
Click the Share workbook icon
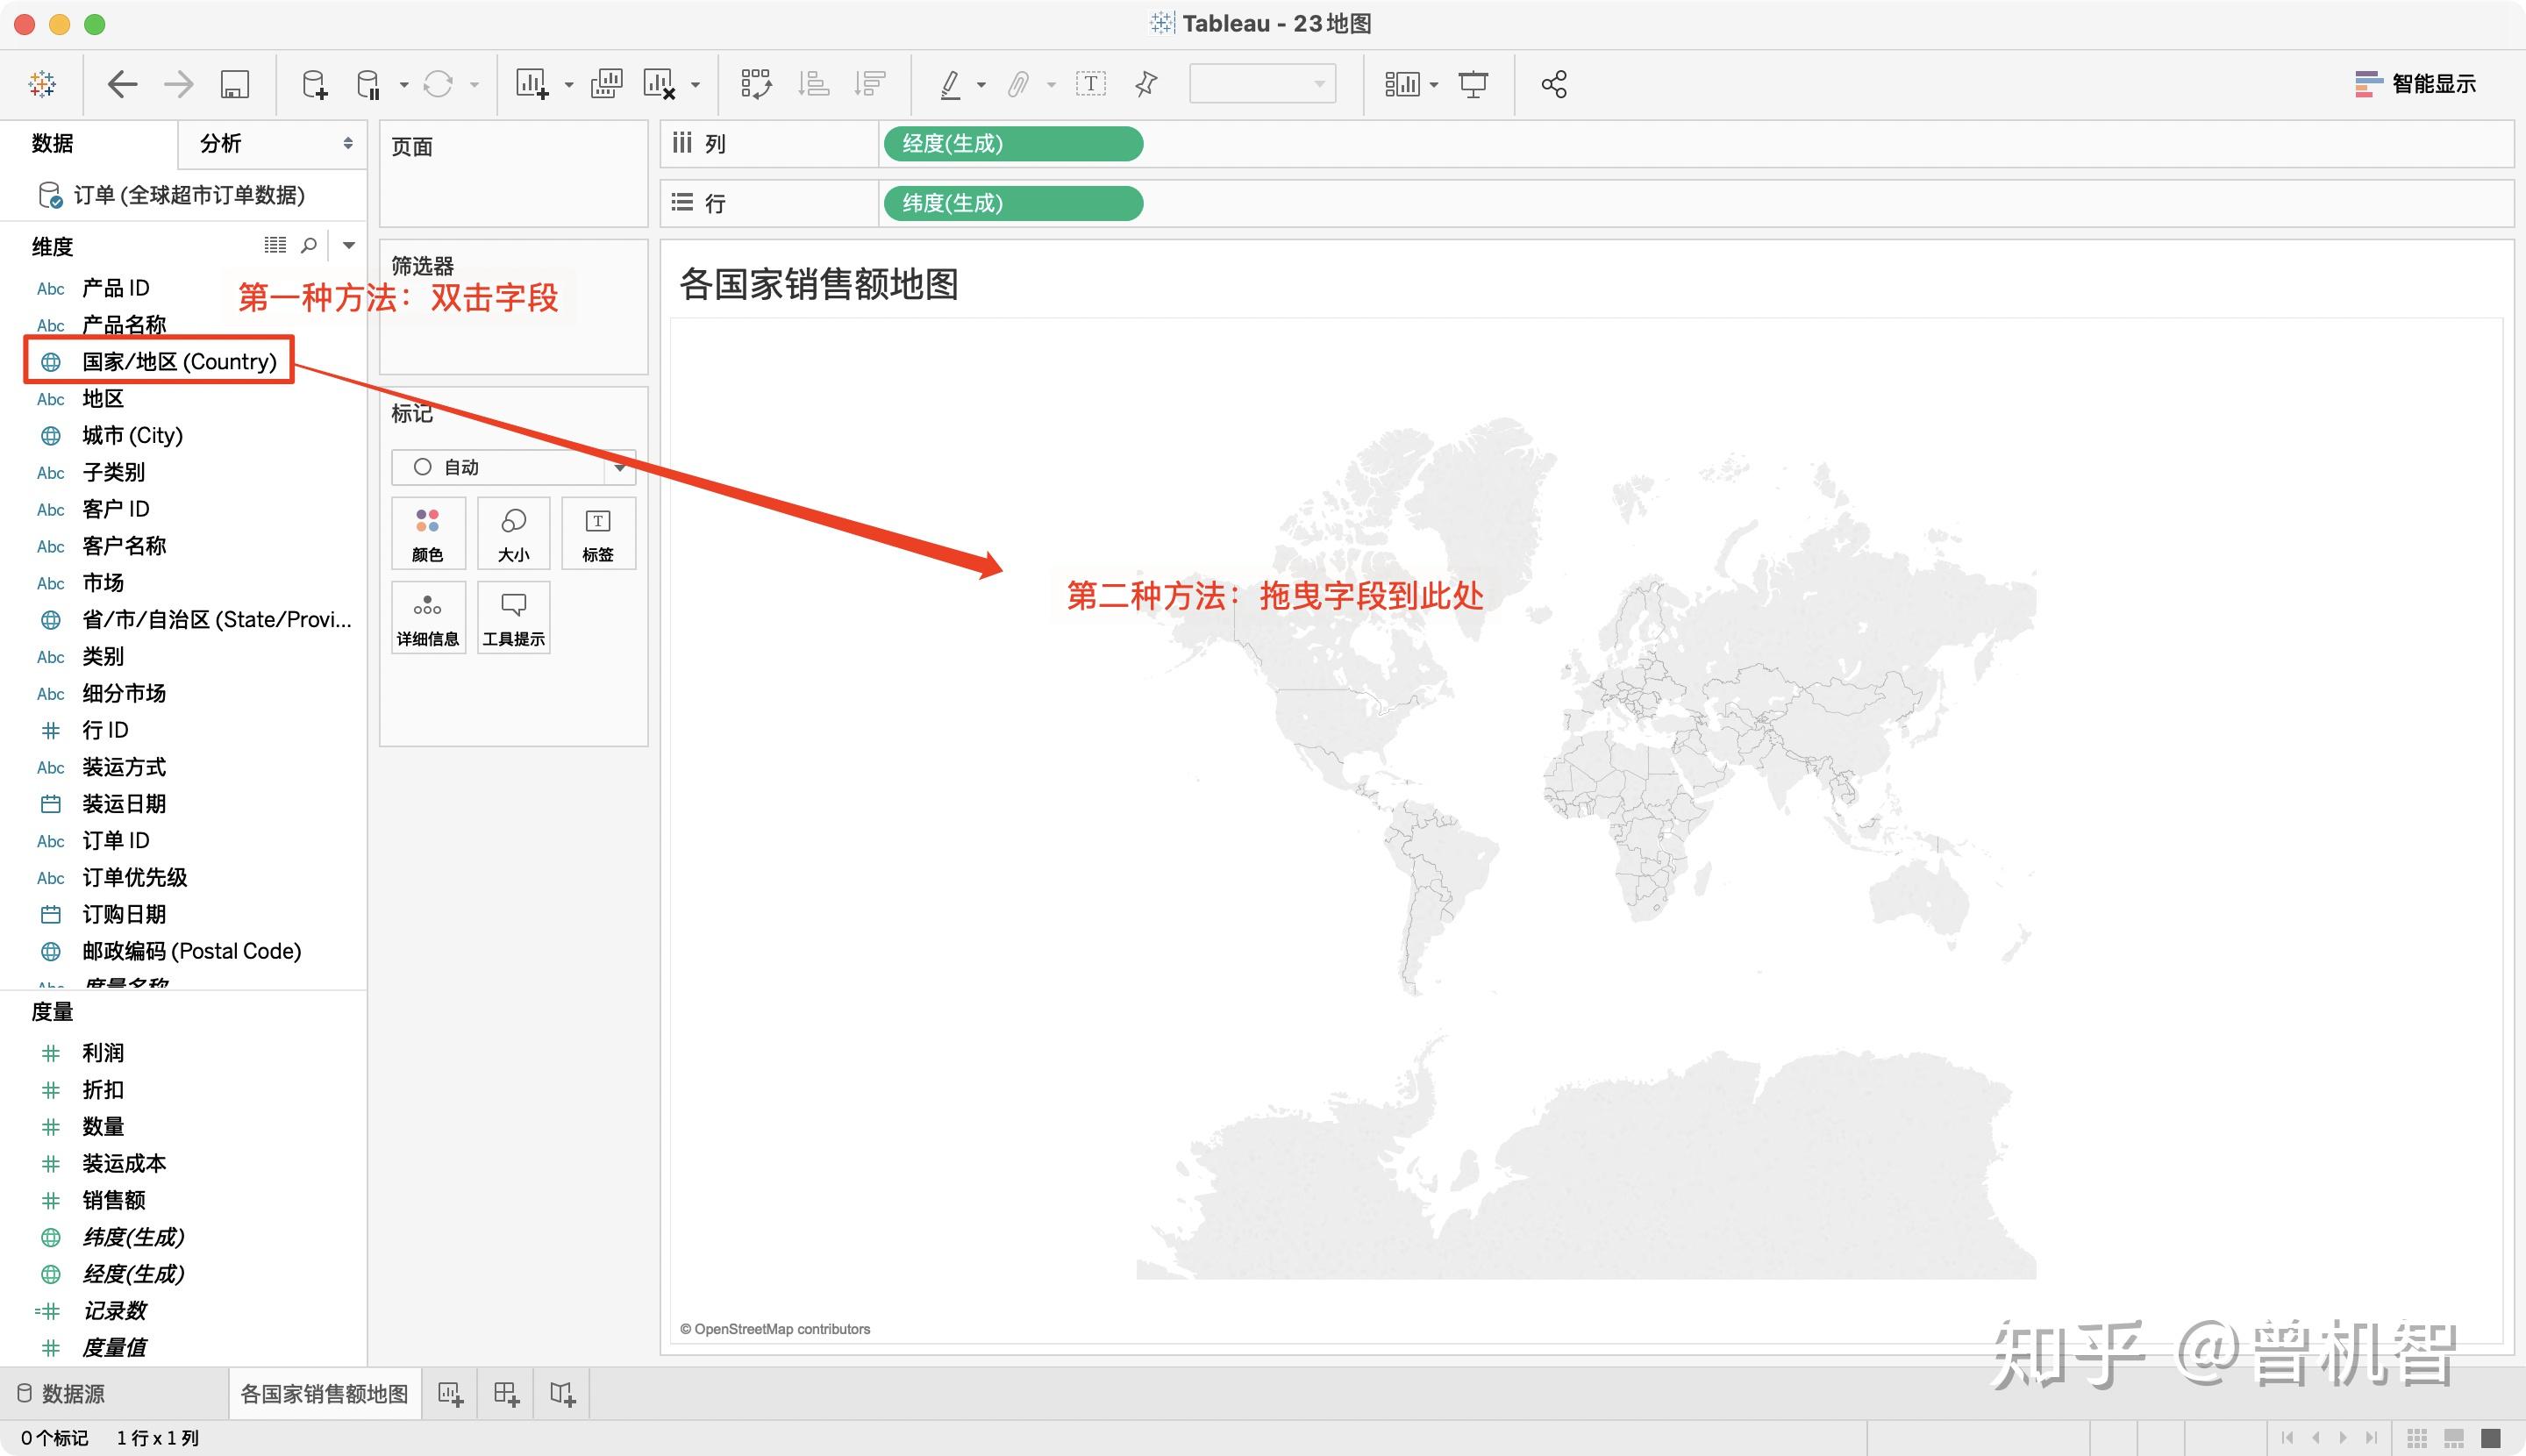point(1554,84)
